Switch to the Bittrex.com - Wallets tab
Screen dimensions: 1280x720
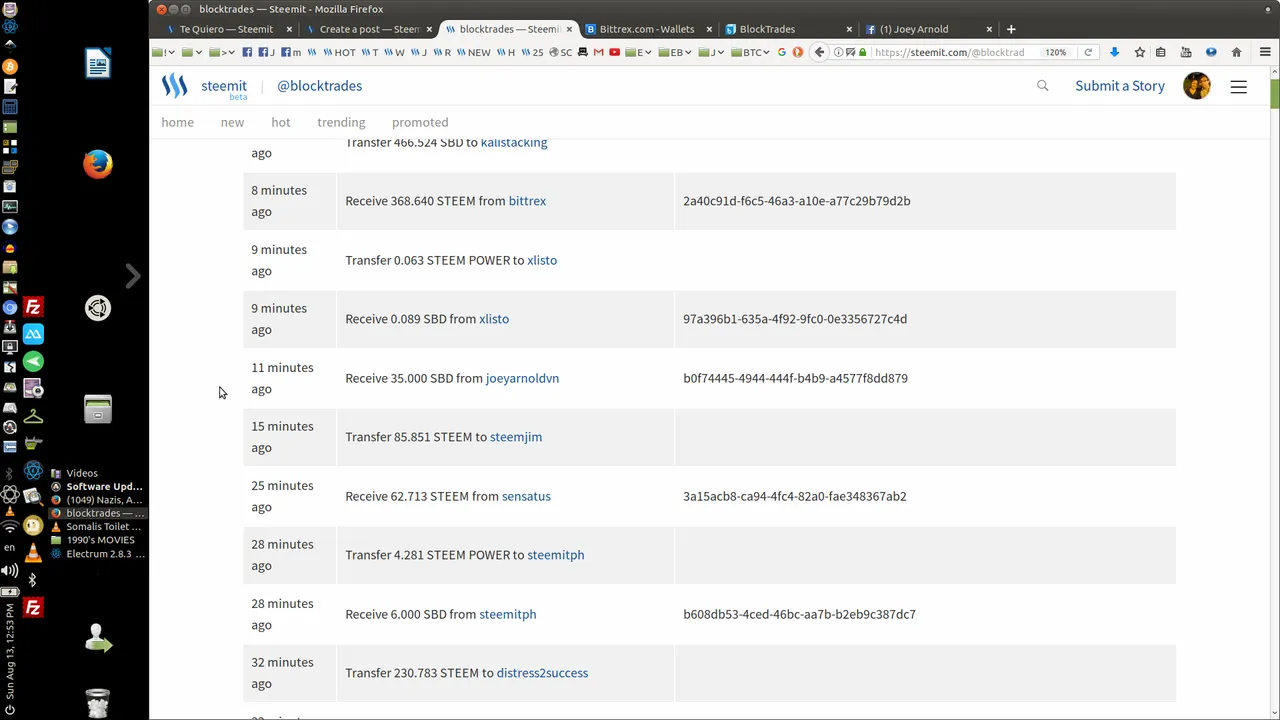[x=646, y=29]
